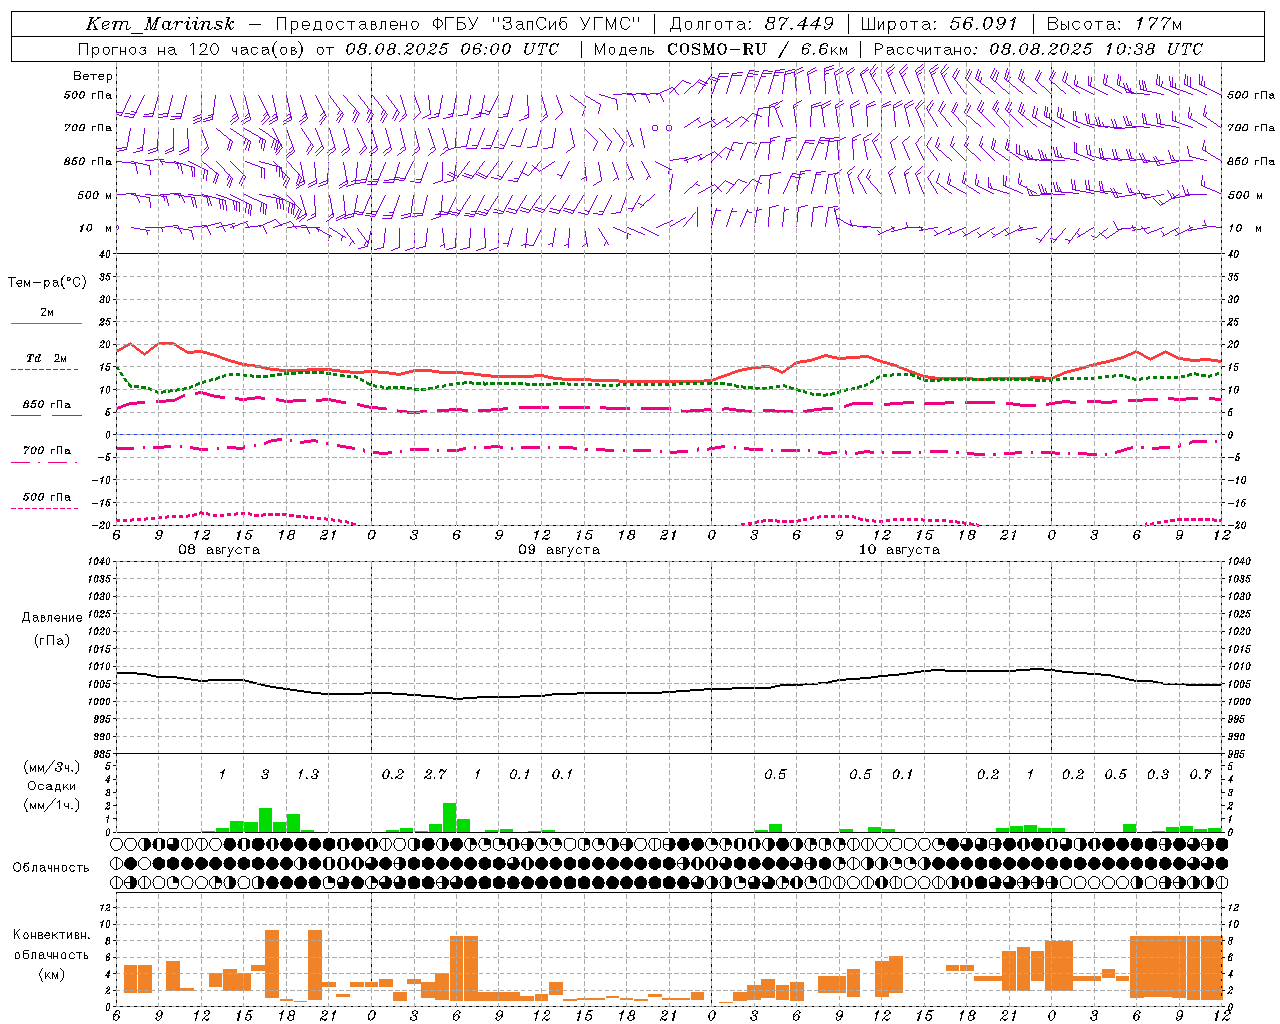
Task: Click the 'Td 2м' dew point legend entry
Action: 47,358
